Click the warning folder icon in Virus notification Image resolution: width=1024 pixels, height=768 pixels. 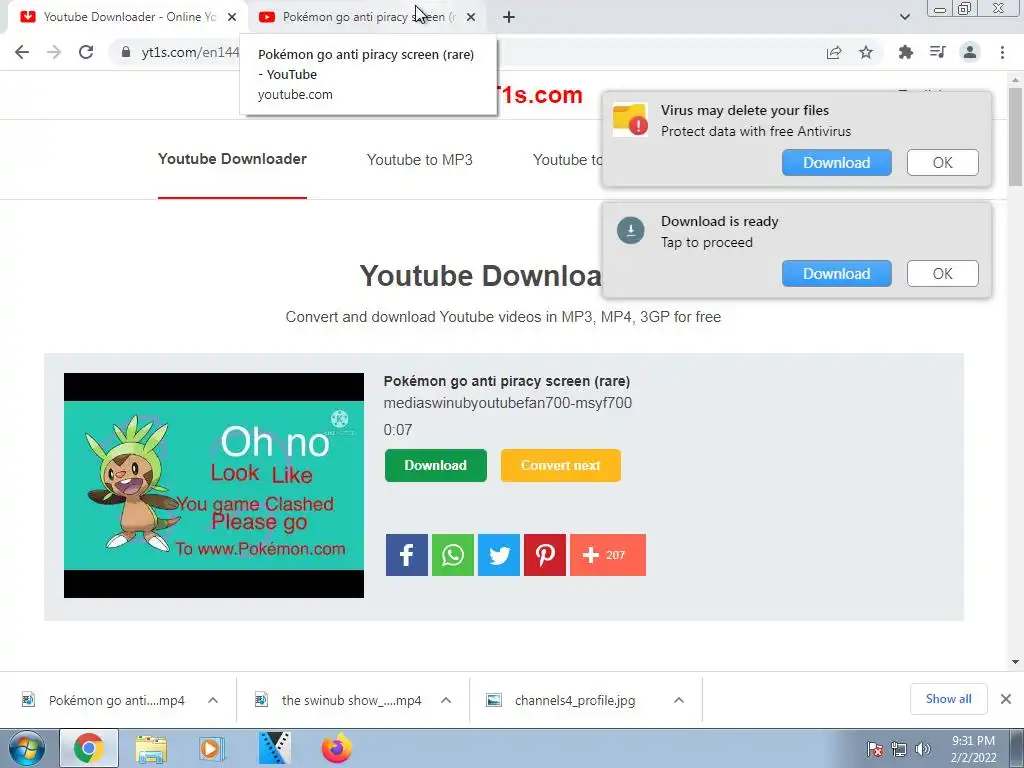630,120
